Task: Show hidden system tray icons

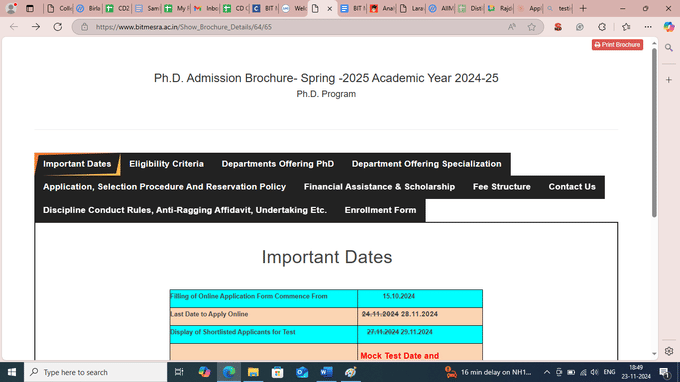Action: [x=547, y=372]
